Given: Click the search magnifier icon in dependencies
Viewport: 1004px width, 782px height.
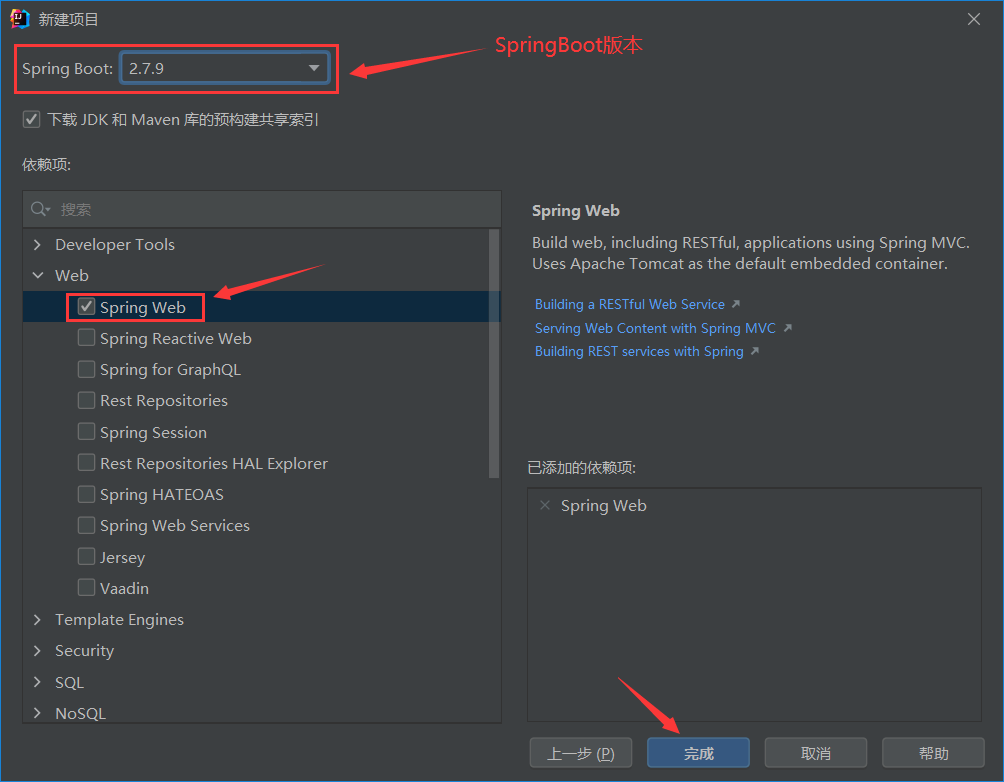Looking at the screenshot, I should pyautogui.click(x=39, y=209).
